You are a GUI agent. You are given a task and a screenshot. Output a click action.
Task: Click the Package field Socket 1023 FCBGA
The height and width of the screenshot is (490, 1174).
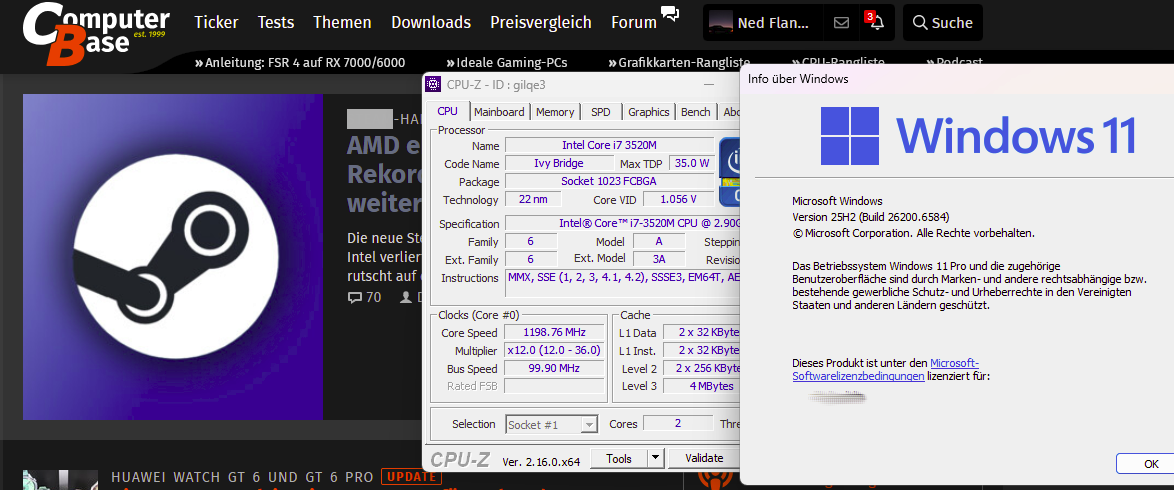609,181
